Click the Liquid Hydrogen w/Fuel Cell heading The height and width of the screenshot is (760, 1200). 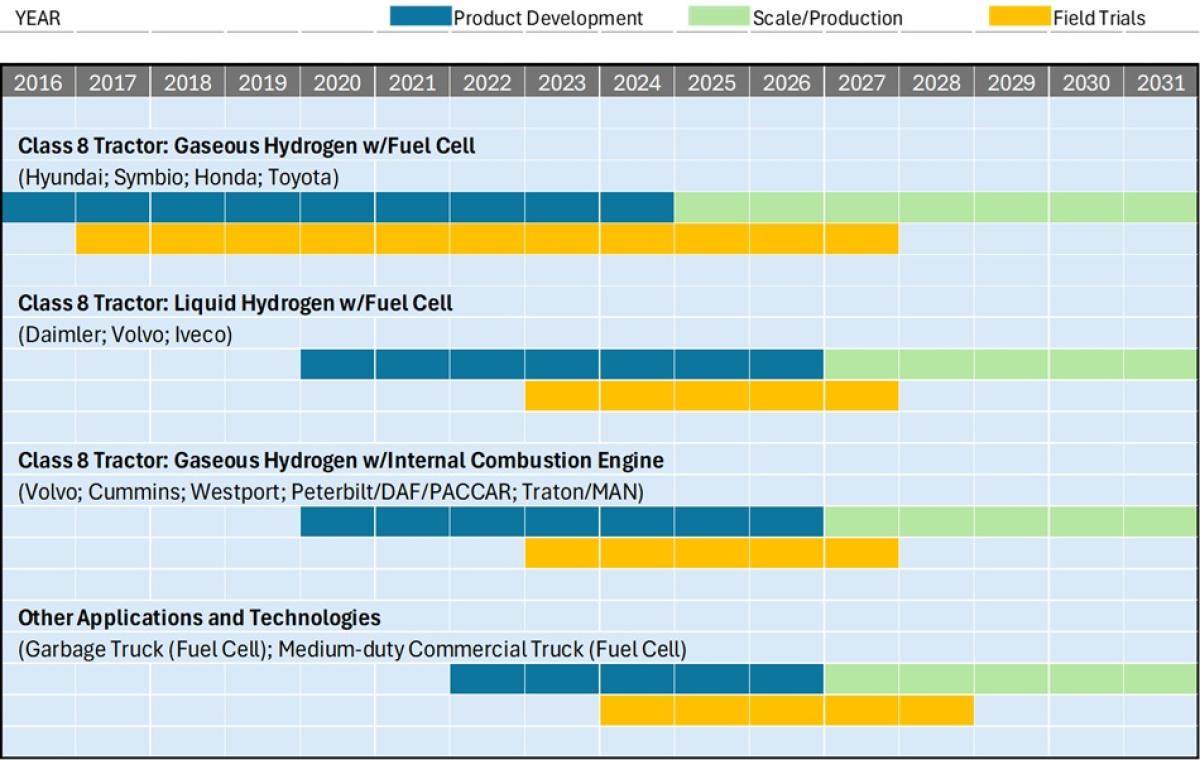click(235, 303)
